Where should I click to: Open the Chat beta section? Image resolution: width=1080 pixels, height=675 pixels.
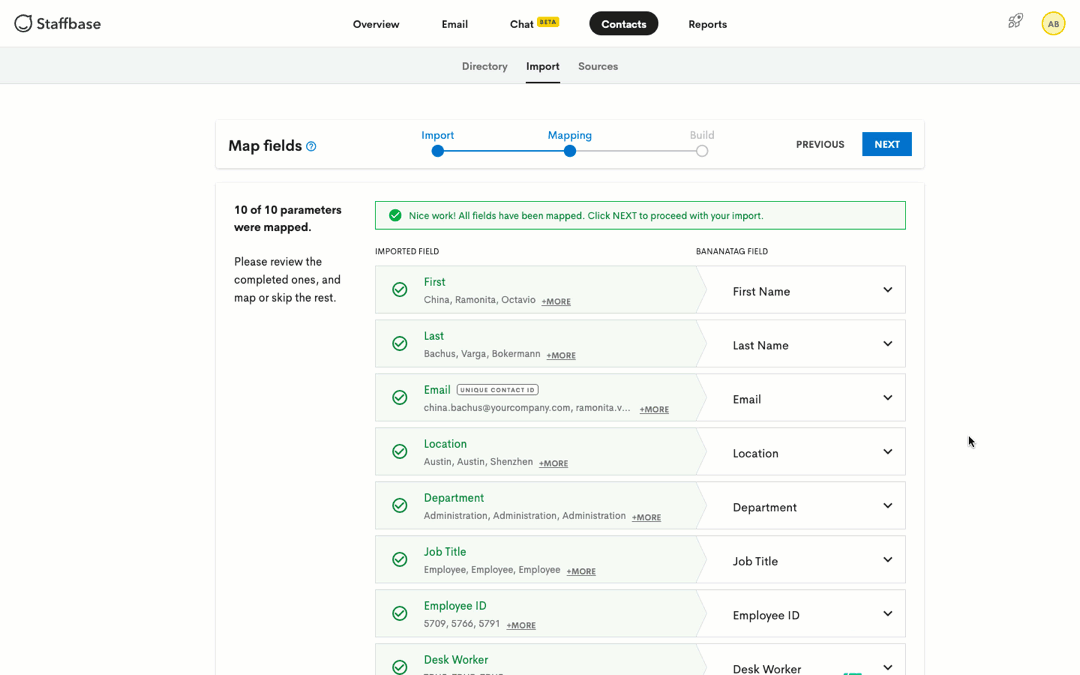[534, 23]
